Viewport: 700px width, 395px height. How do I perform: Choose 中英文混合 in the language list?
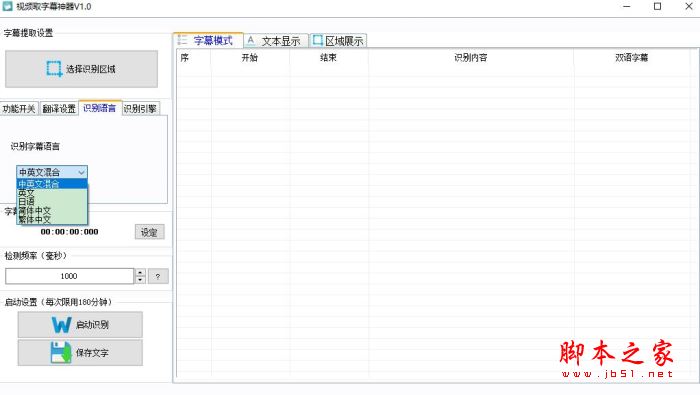[x=52, y=184]
